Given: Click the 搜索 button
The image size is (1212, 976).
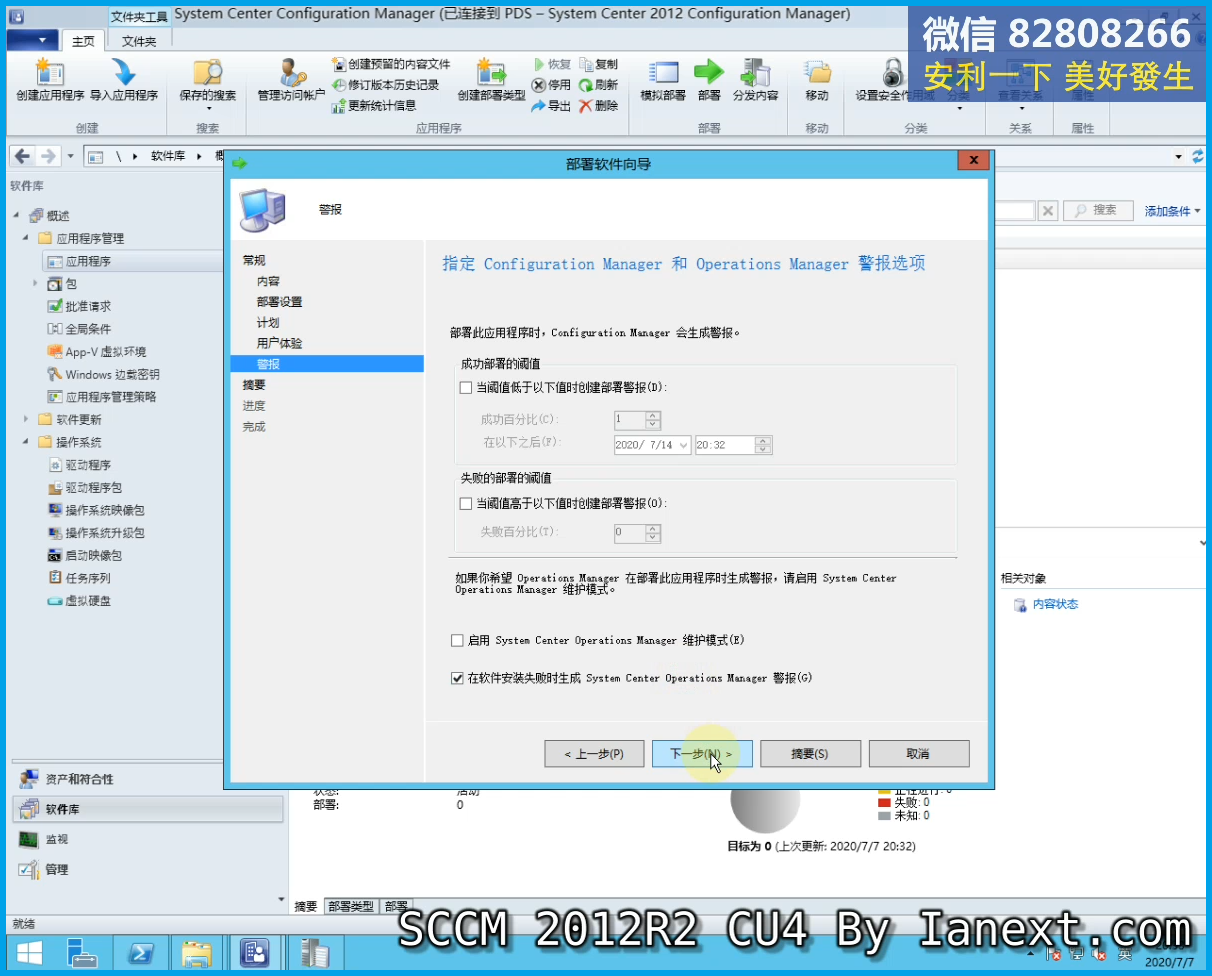Looking at the screenshot, I should click(1097, 211).
